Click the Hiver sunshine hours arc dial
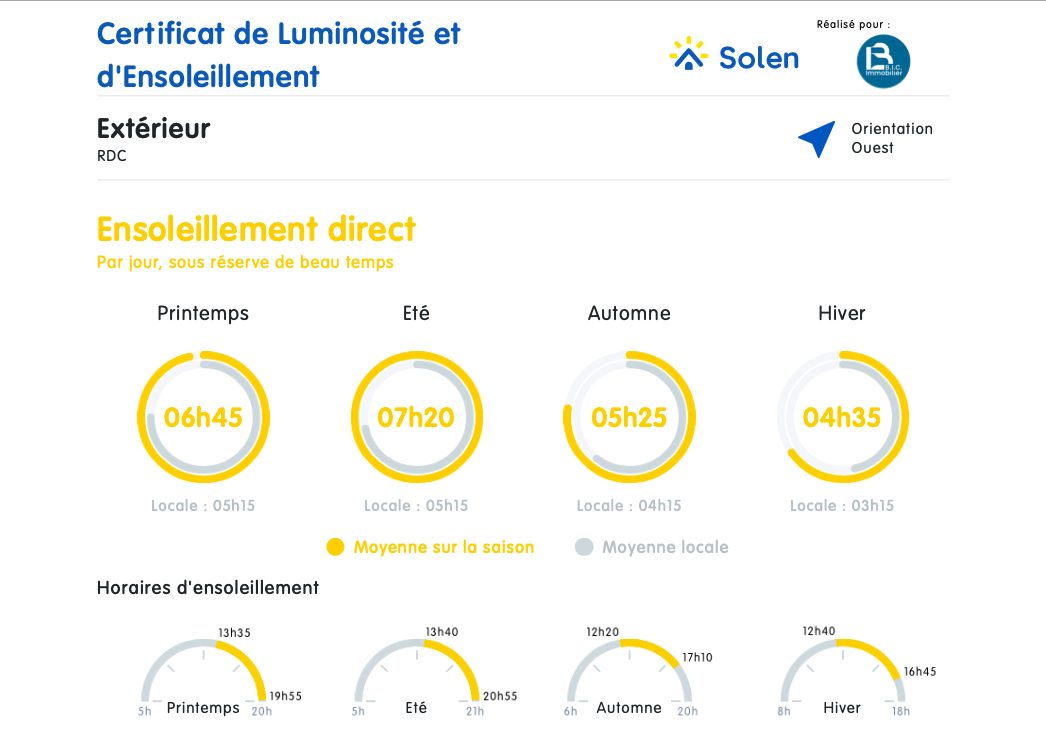Viewport: 1046px width, 749px height. pyautogui.click(x=842, y=672)
